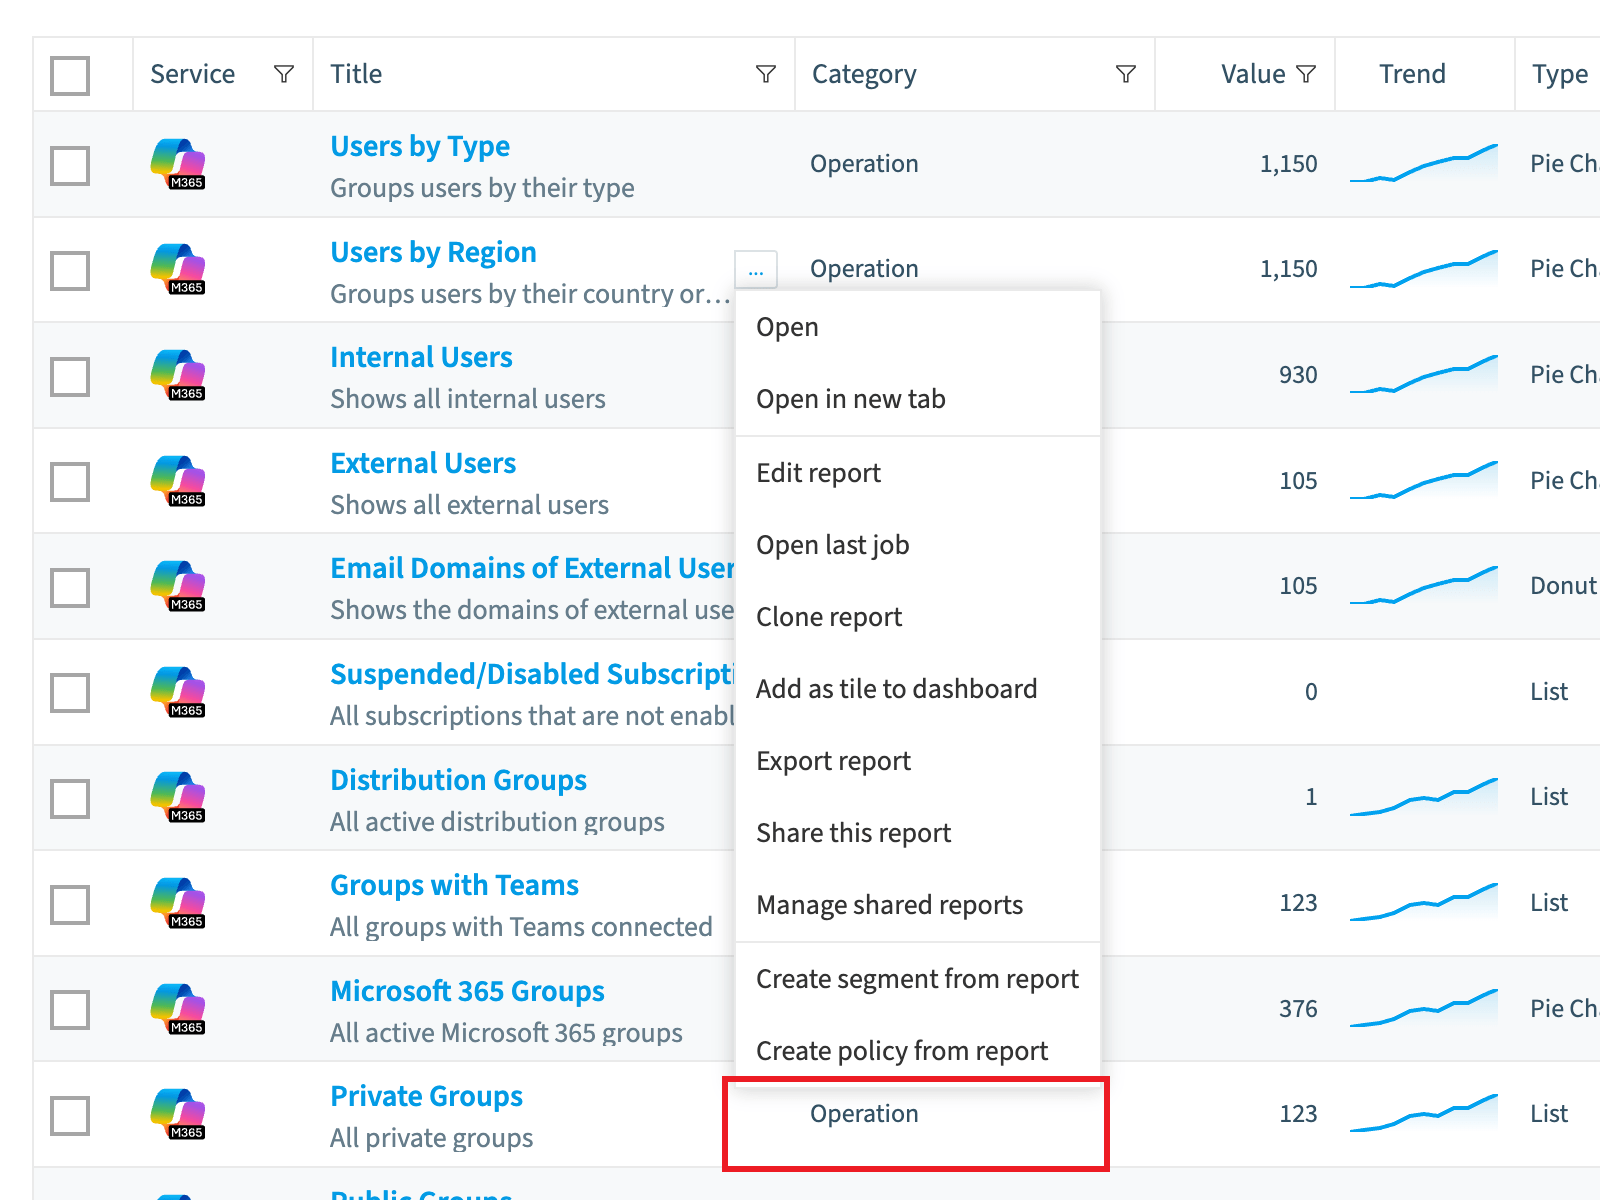Open the Suspended/Disabled Subscriptions link
This screenshot has height=1200, width=1600.
click(533, 675)
